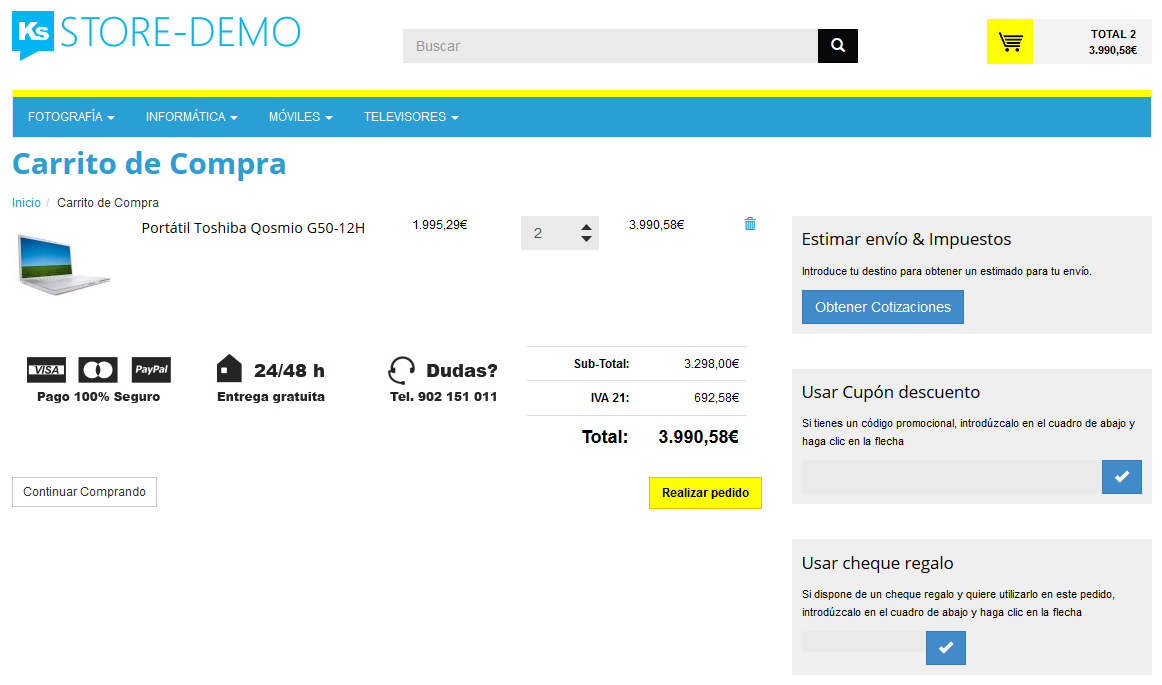Screen dimensions: 1162x685
Task: Click the Toshiba laptop thumbnail image
Action: click(63, 264)
